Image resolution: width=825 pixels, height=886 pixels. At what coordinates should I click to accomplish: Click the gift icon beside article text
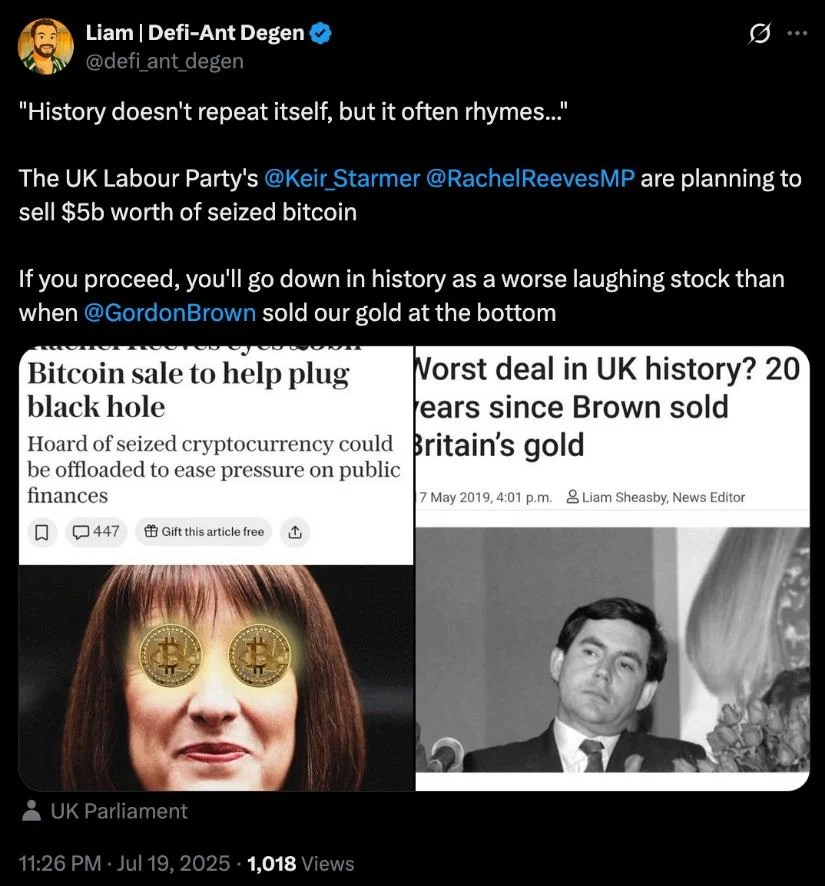tap(150, 532)
